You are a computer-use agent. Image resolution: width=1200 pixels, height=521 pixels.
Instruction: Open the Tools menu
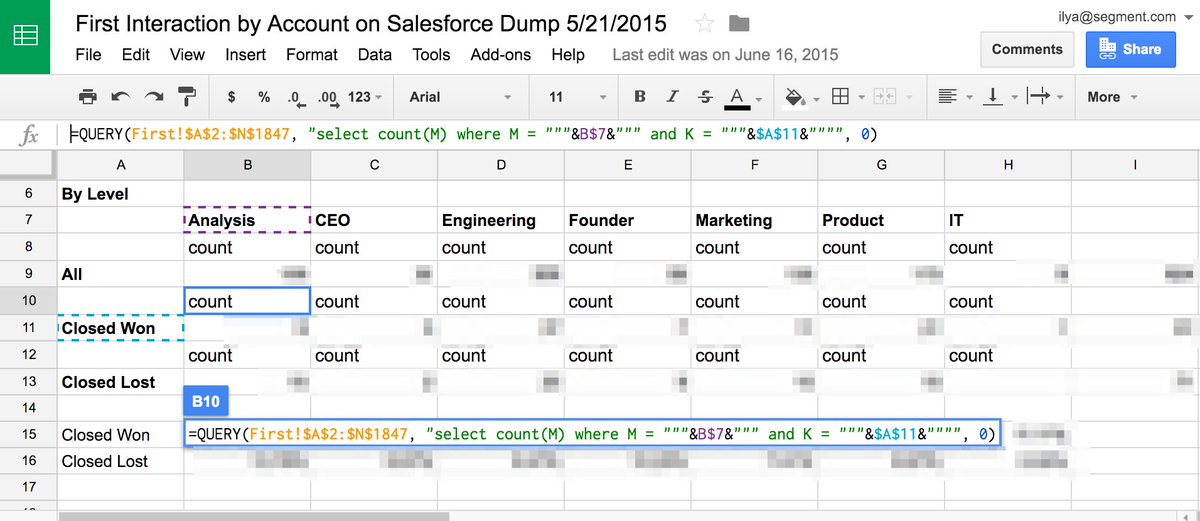click(x=432, y=54)
